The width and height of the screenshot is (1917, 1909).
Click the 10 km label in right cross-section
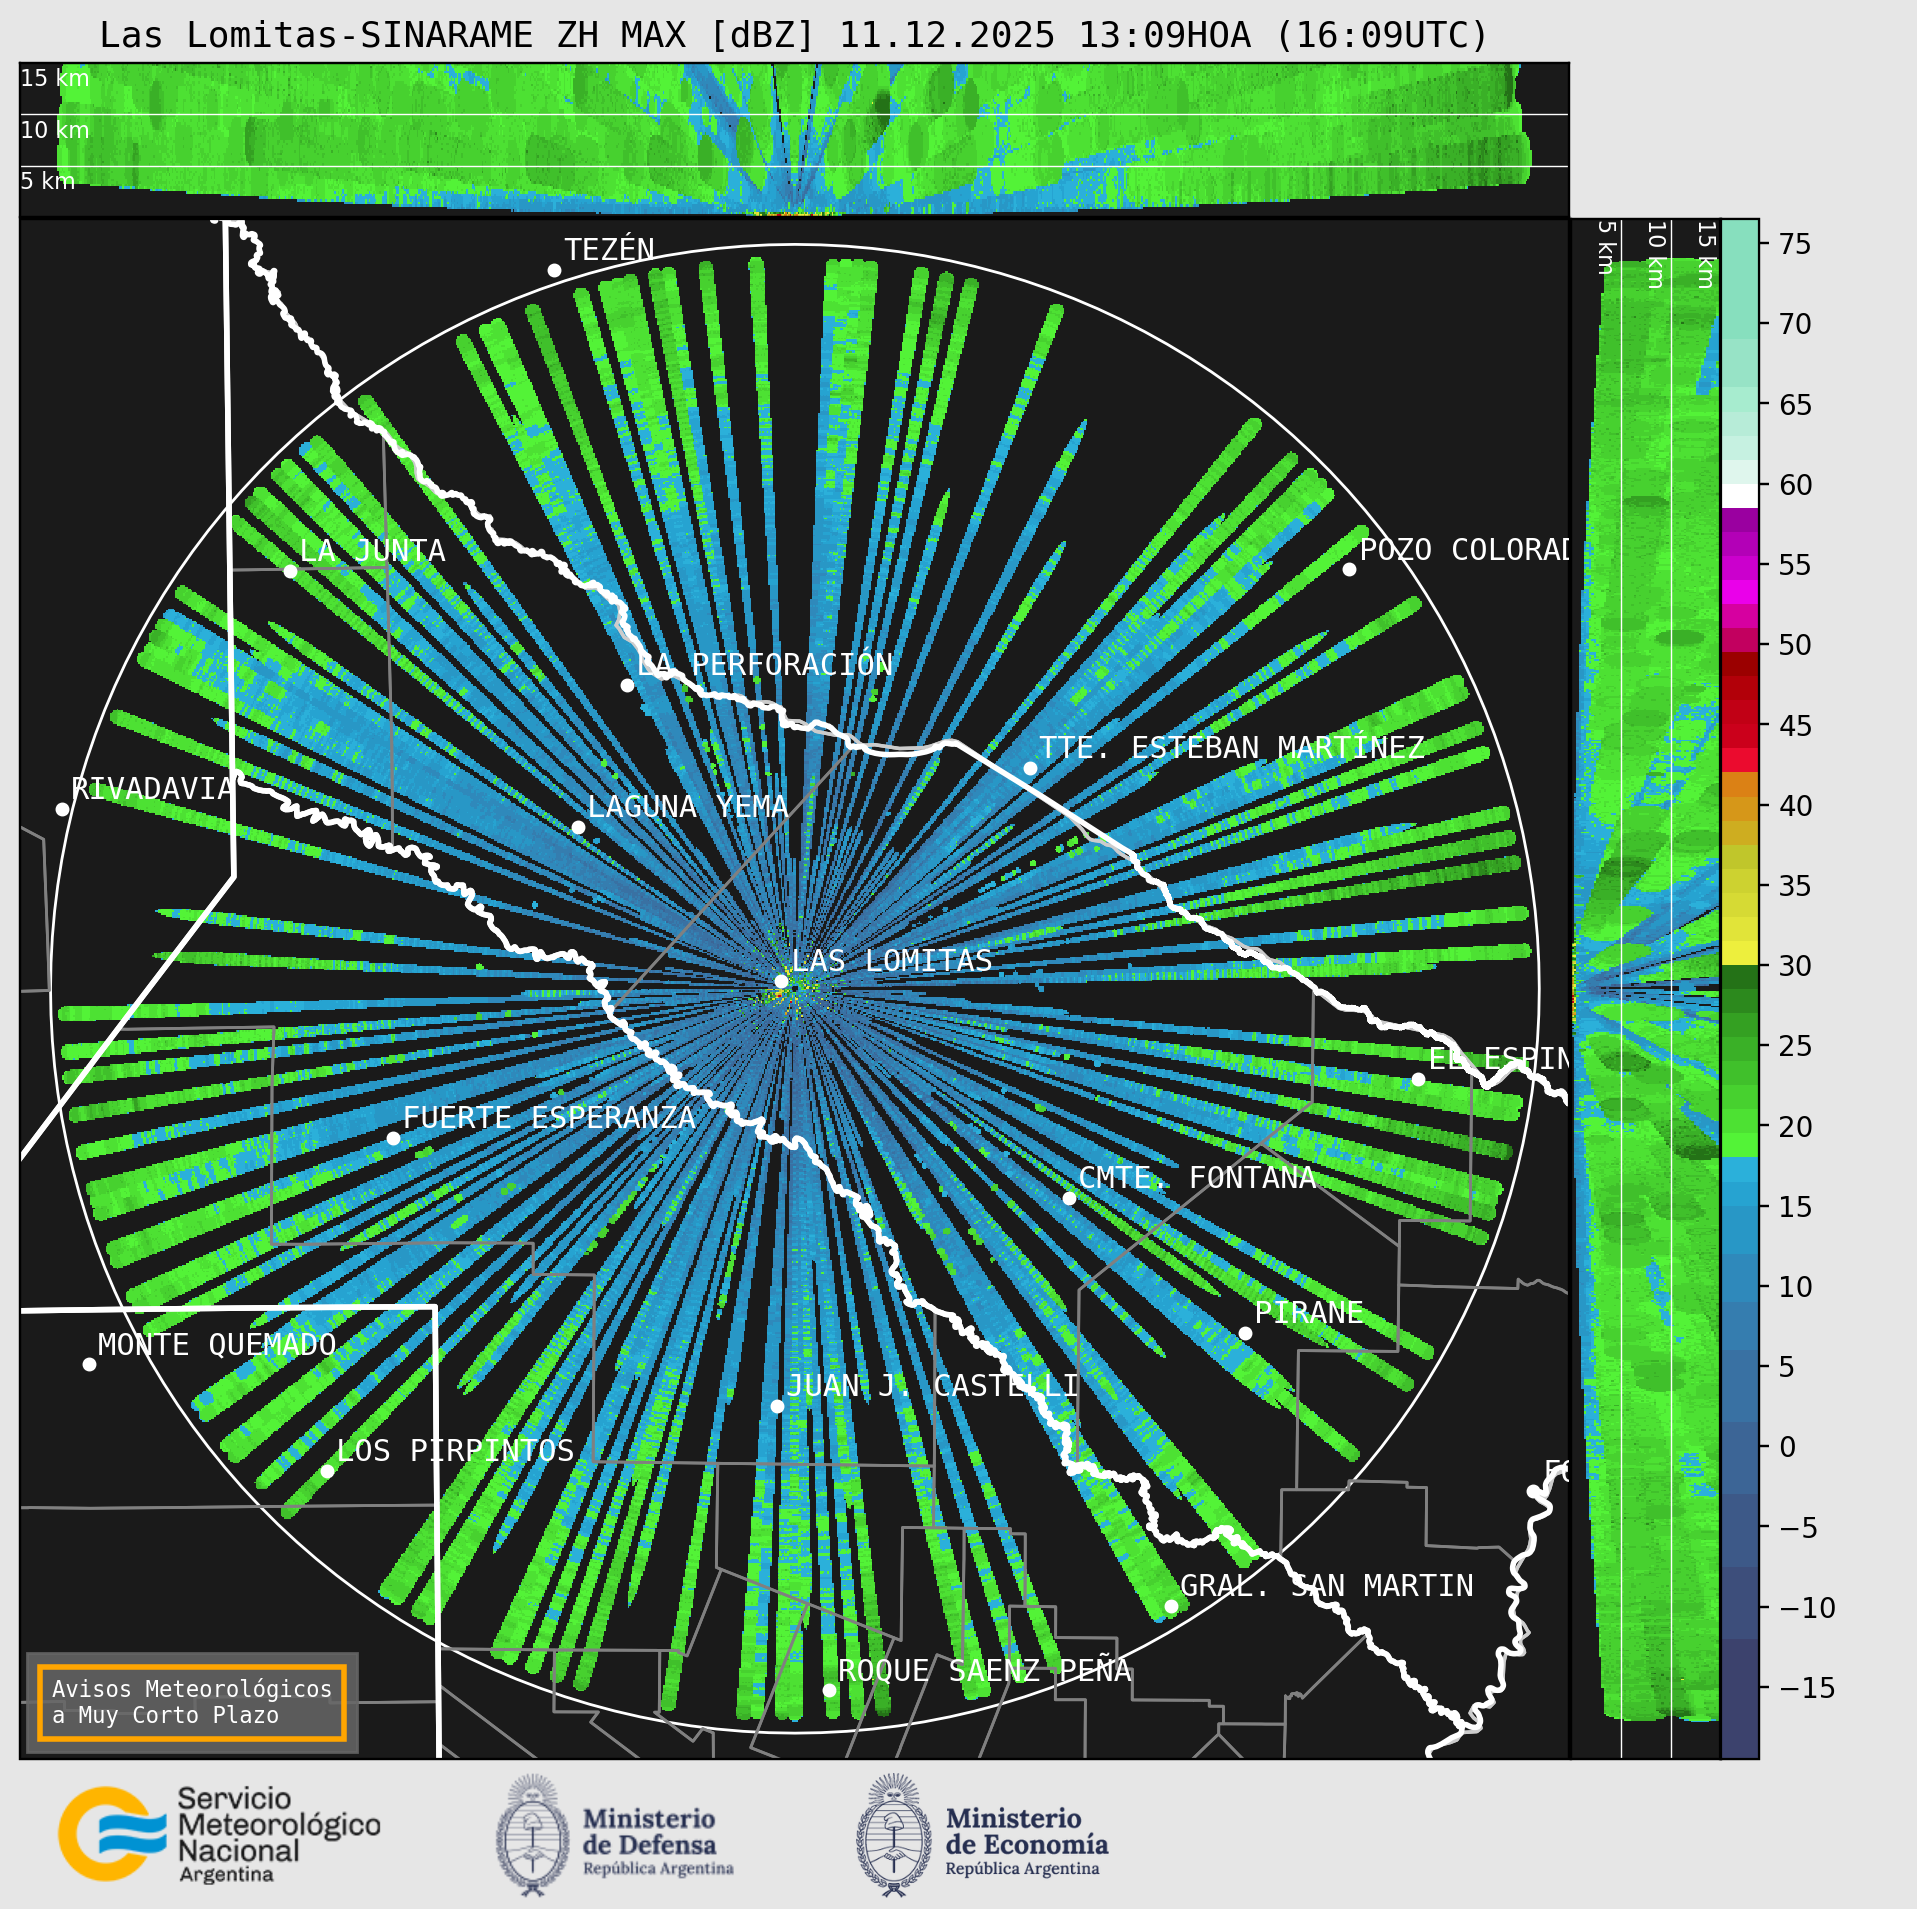pyautogui.click(x=1655, y=255)
